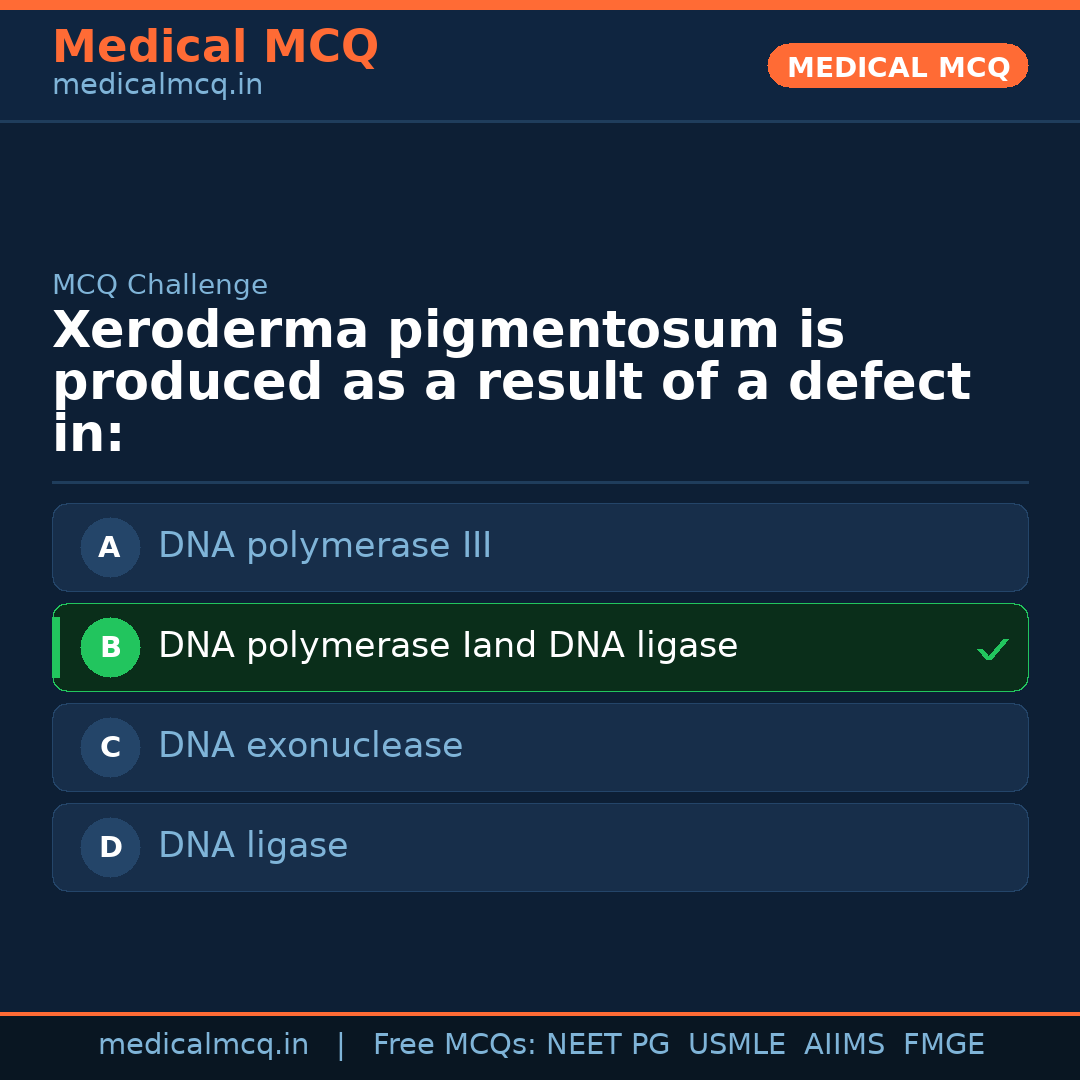Select answer DNA polymerase I and DNA ligase
Viewport: 1080px width, 1080px height.
pyautogui.click(x=448, y=646)
